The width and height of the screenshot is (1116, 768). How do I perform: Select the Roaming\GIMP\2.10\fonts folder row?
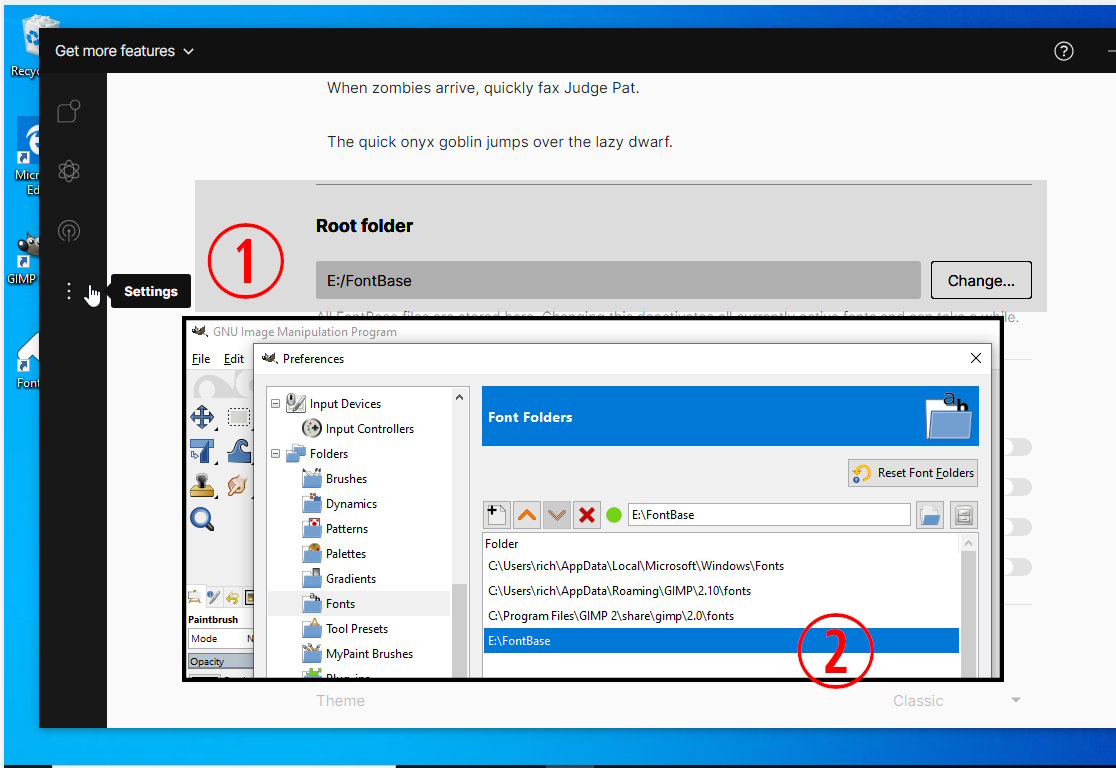pos(721,591)
